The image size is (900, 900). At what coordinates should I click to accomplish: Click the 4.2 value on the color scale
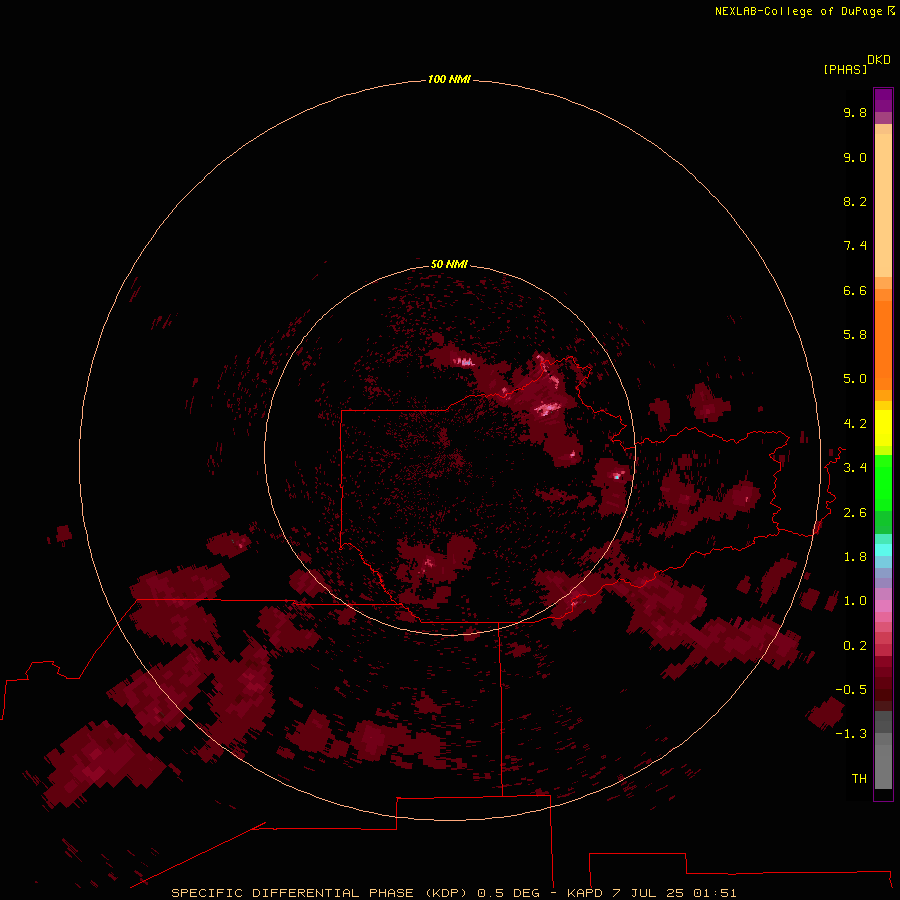click(855, 424)
